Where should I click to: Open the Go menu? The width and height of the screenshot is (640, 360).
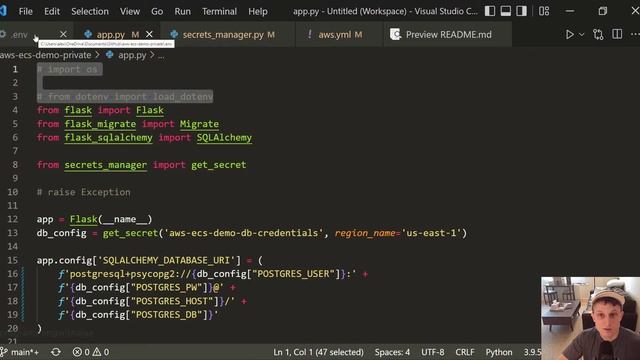point(157,11)
